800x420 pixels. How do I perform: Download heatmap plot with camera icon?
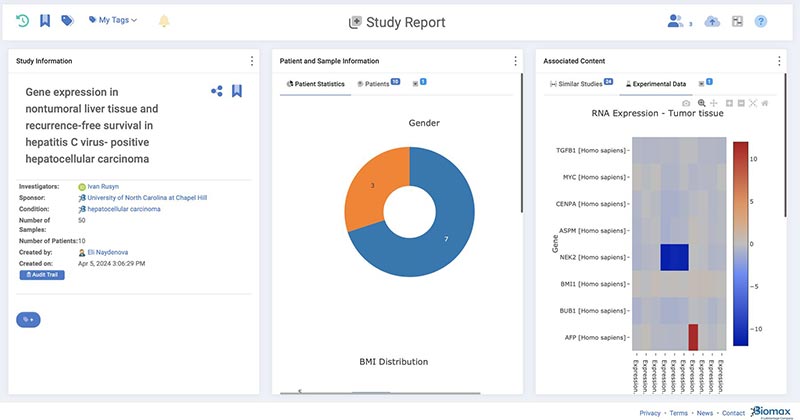click(686, 103)
